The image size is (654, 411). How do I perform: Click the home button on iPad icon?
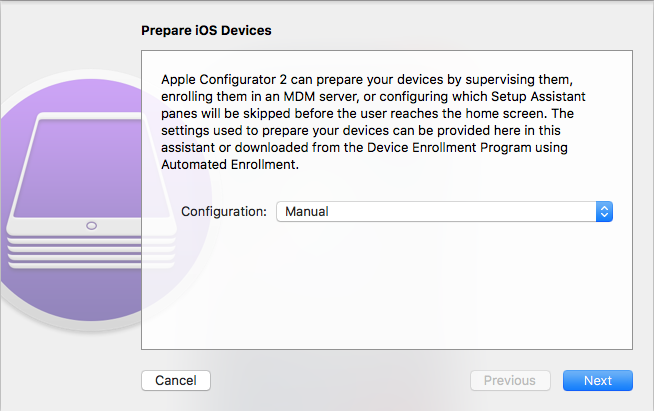coord(91,226)
